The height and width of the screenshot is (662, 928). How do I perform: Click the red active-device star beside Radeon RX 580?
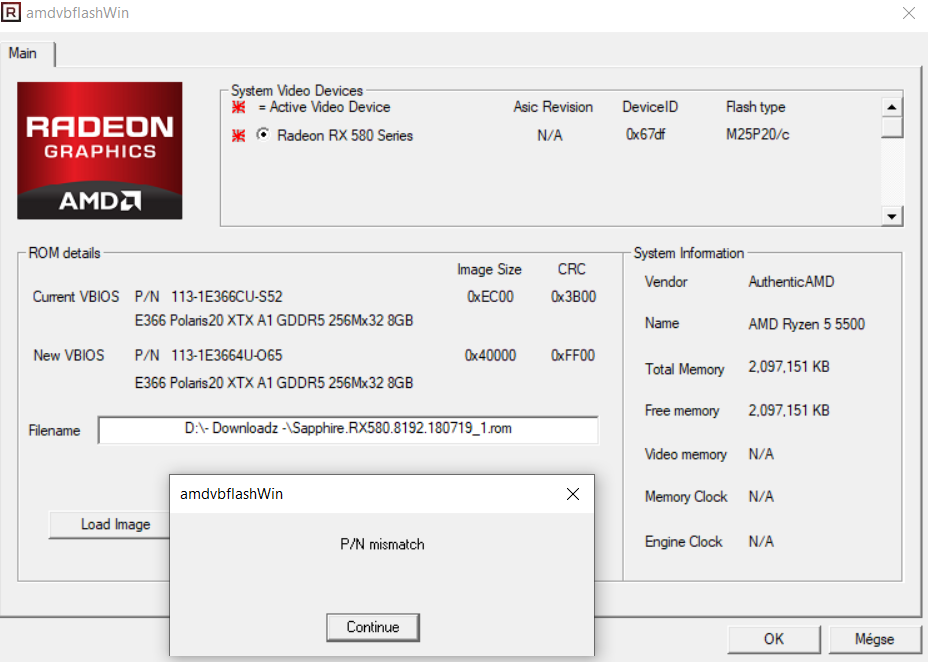[x=239, y=135]
